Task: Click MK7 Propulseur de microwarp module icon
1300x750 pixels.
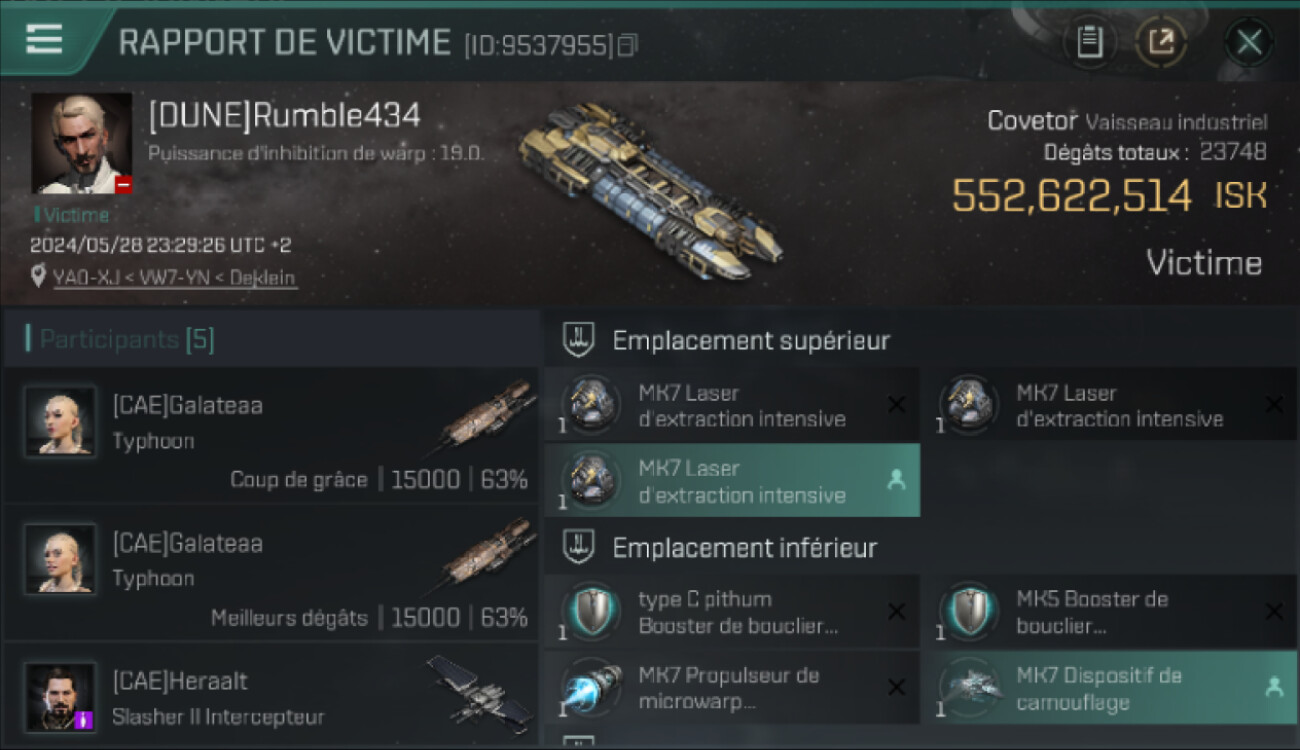Action: tap(590, 688)
